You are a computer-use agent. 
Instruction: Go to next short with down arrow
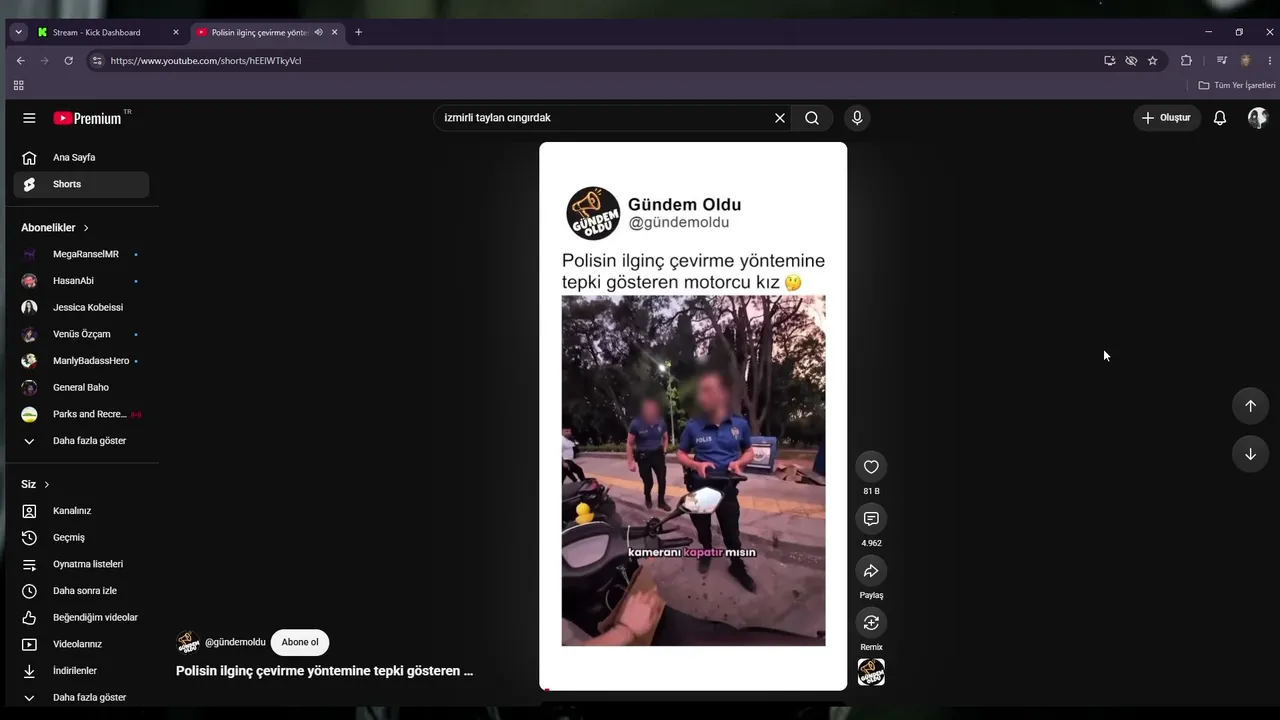click(x=1250, y=454)
